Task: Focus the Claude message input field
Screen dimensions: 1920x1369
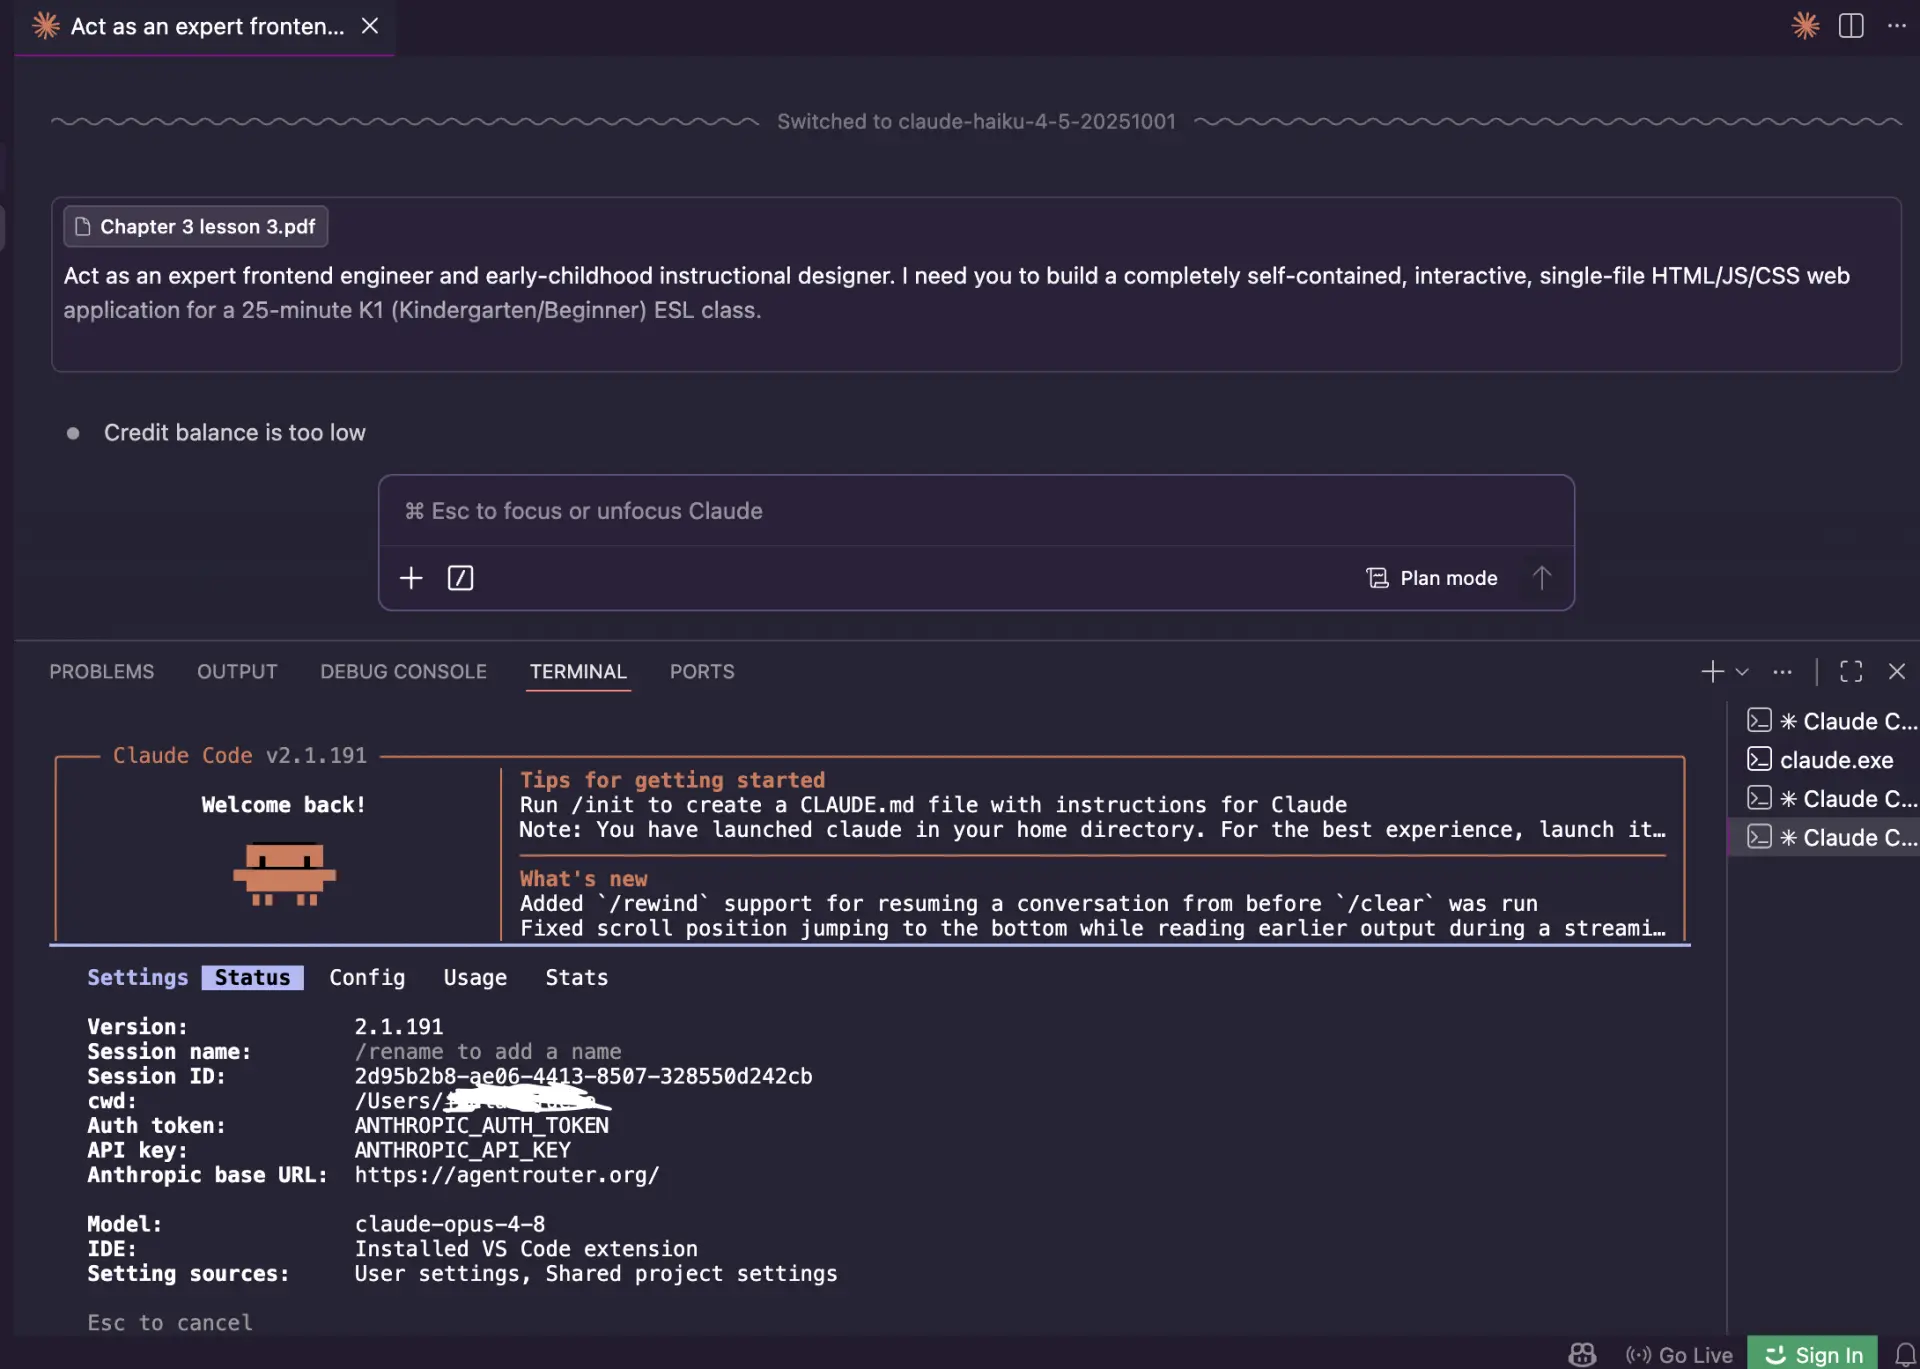Action: (976, 511)
